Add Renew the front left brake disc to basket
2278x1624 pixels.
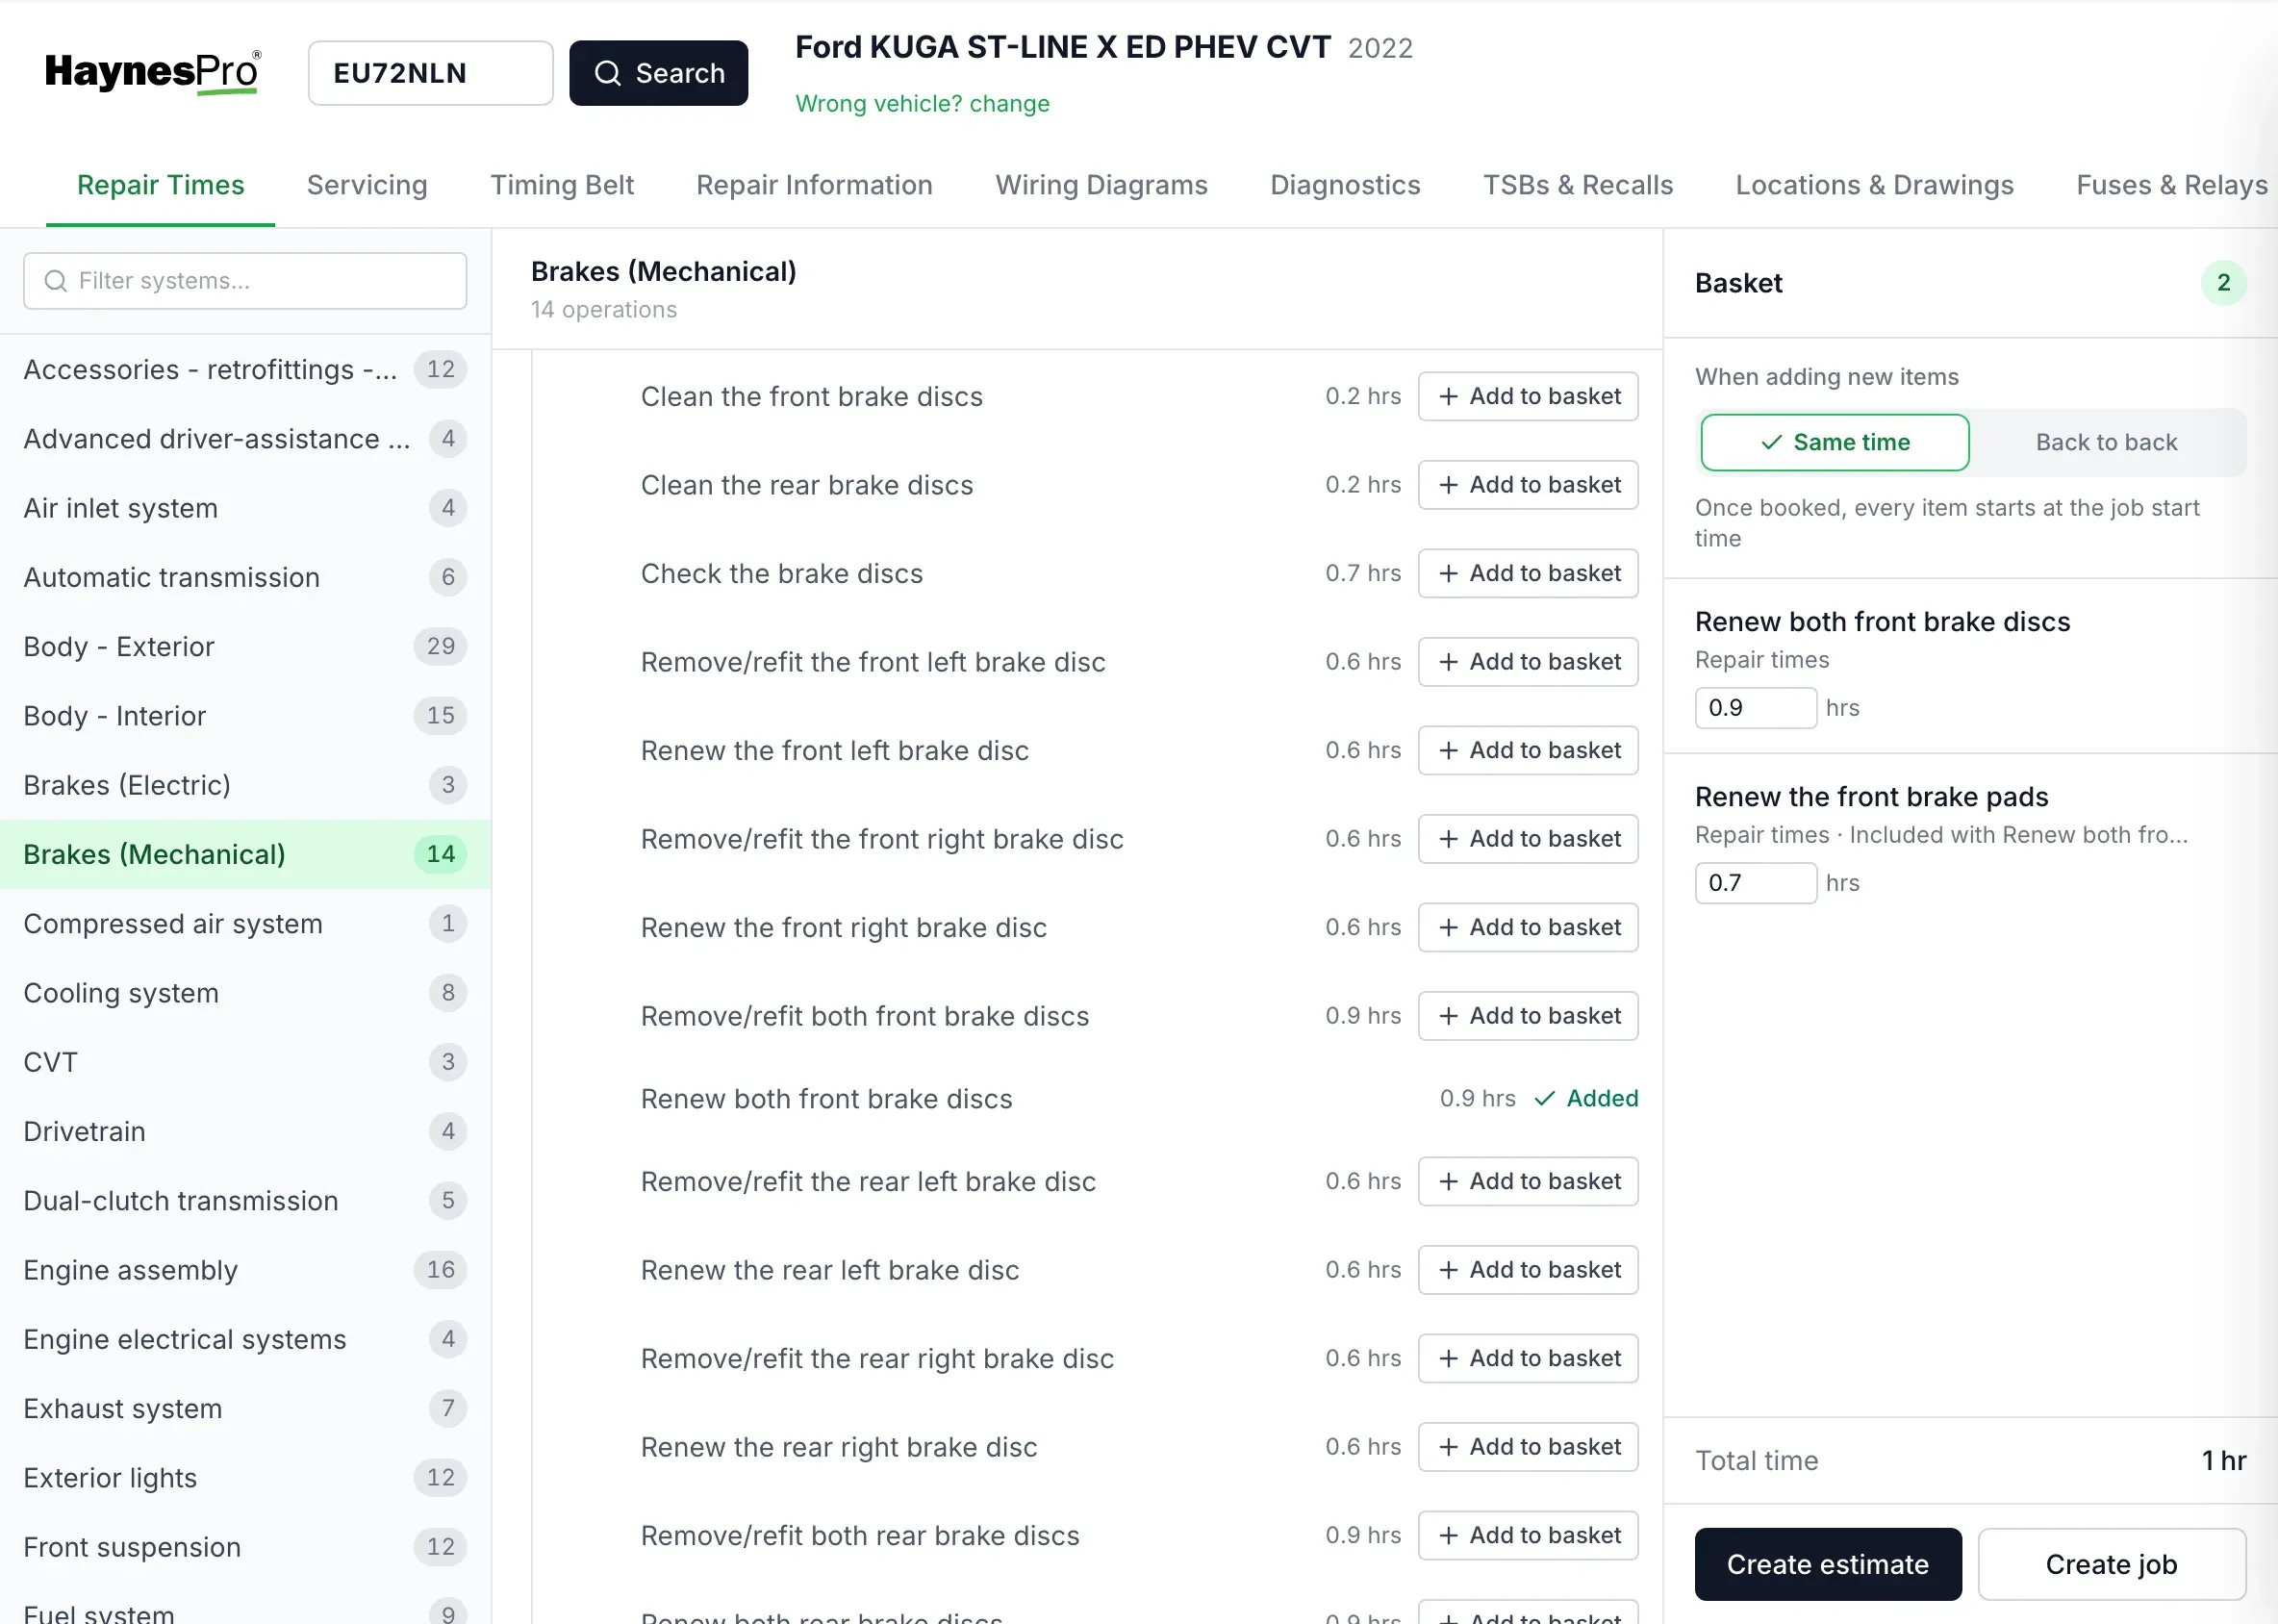click(1528, 751)
